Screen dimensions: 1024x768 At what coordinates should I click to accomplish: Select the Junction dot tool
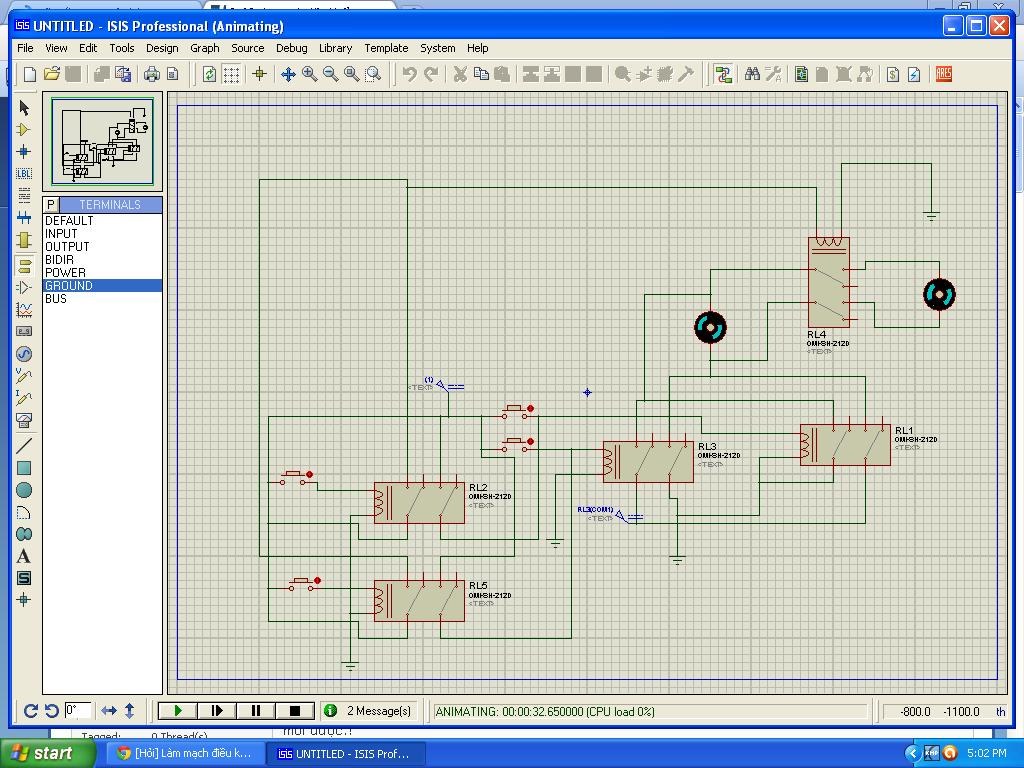pyautogui.click(x=24, y=152)
